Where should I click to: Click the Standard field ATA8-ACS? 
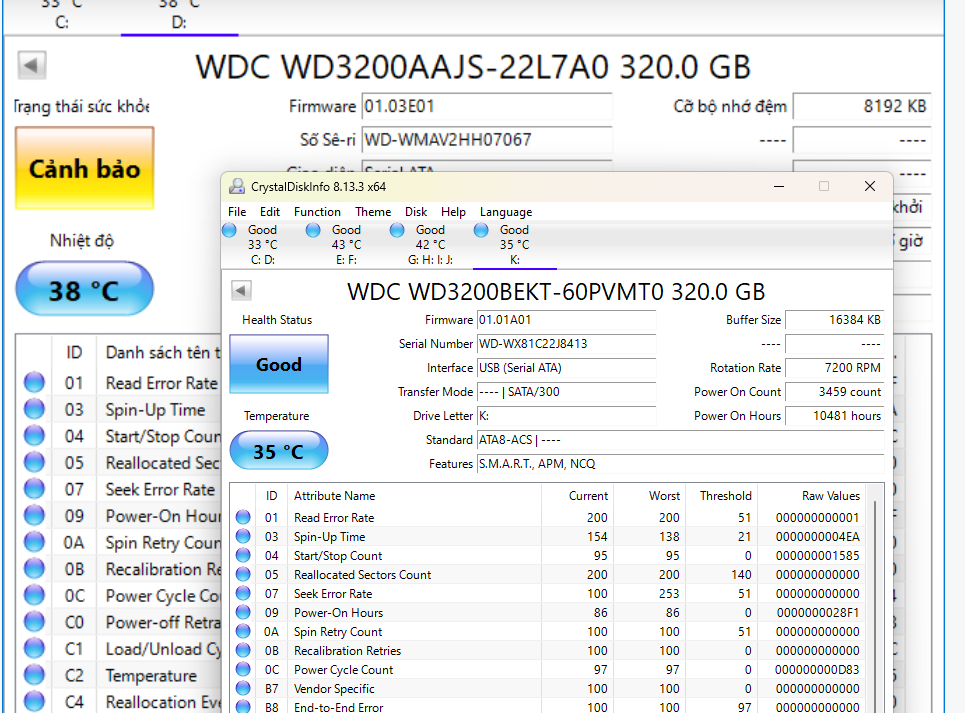[681, 440]
